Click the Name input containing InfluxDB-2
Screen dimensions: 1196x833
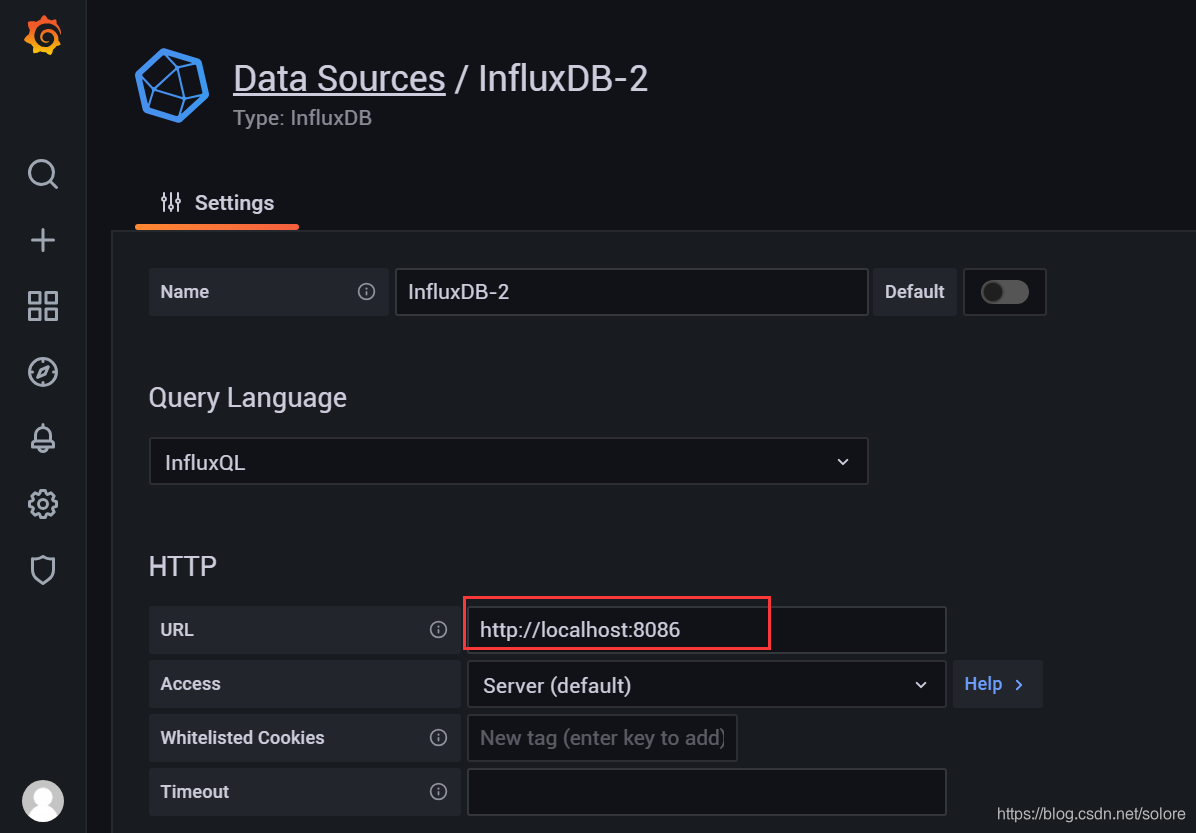pos(632,292)
